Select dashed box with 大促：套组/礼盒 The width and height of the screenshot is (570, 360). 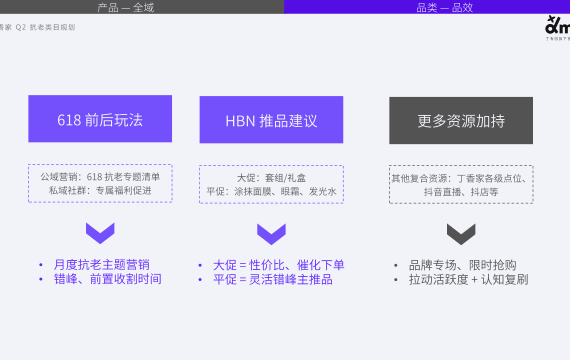coord(271,184)
